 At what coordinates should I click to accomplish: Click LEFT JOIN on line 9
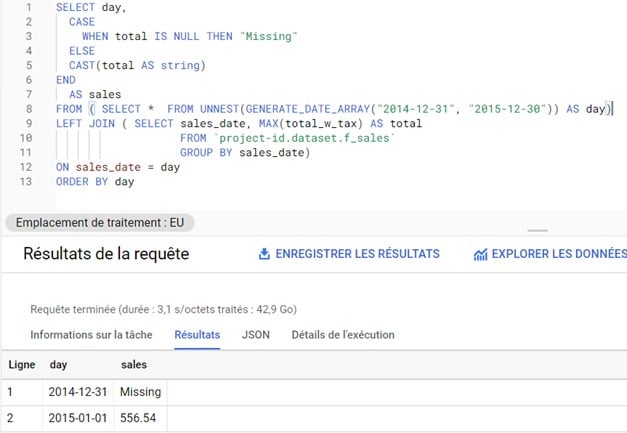pyautogui.click(x=85, y=124)
